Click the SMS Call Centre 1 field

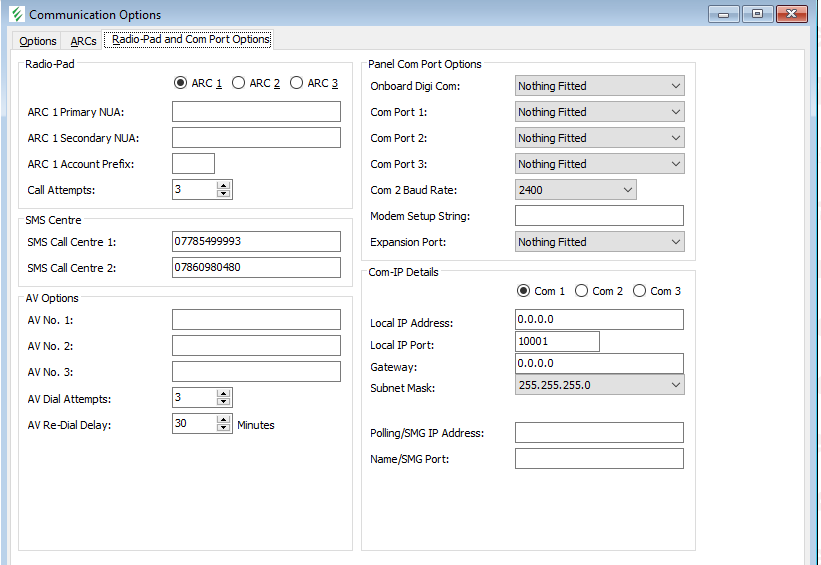pos(256,241)
